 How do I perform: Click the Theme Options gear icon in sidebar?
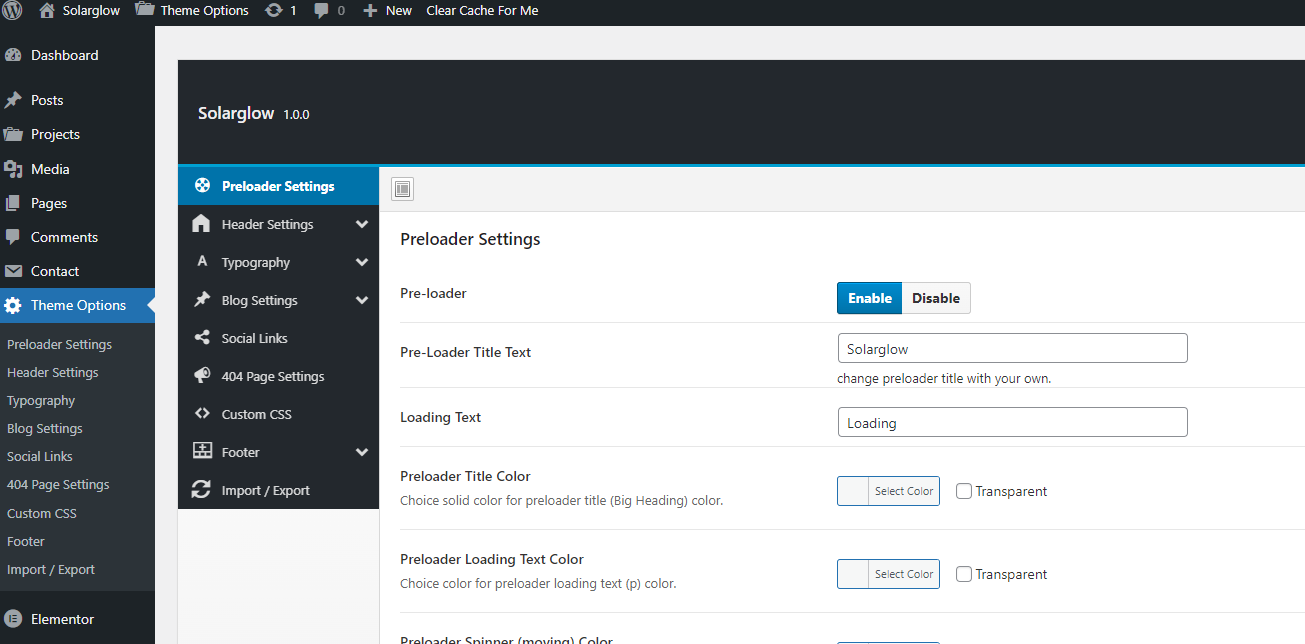pyautogui.click(x=13, y=305)
